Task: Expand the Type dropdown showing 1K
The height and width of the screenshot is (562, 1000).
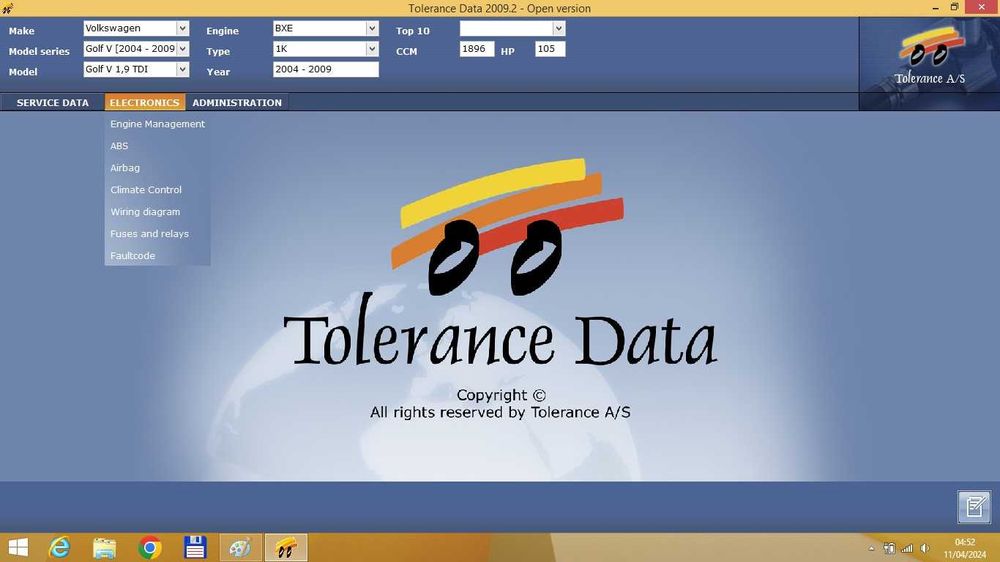Action: [x=372, y=49]
